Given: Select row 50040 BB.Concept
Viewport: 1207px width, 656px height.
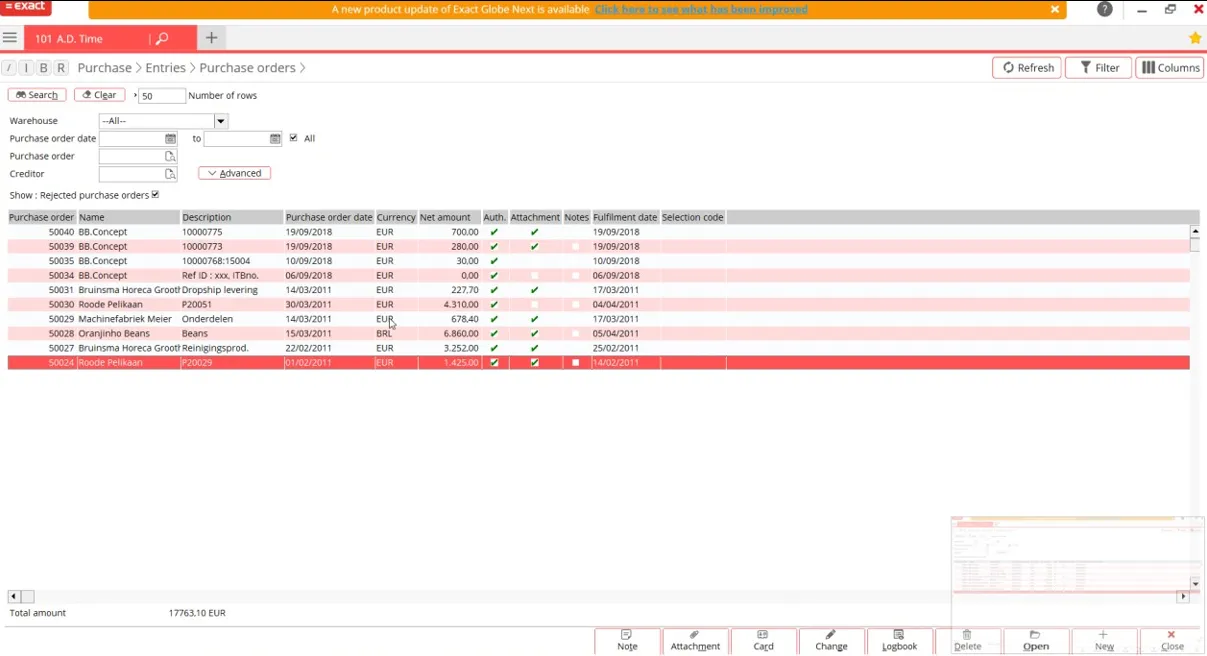Looking at the screenshot, I should pyautogui.click(x=598, y=232).
